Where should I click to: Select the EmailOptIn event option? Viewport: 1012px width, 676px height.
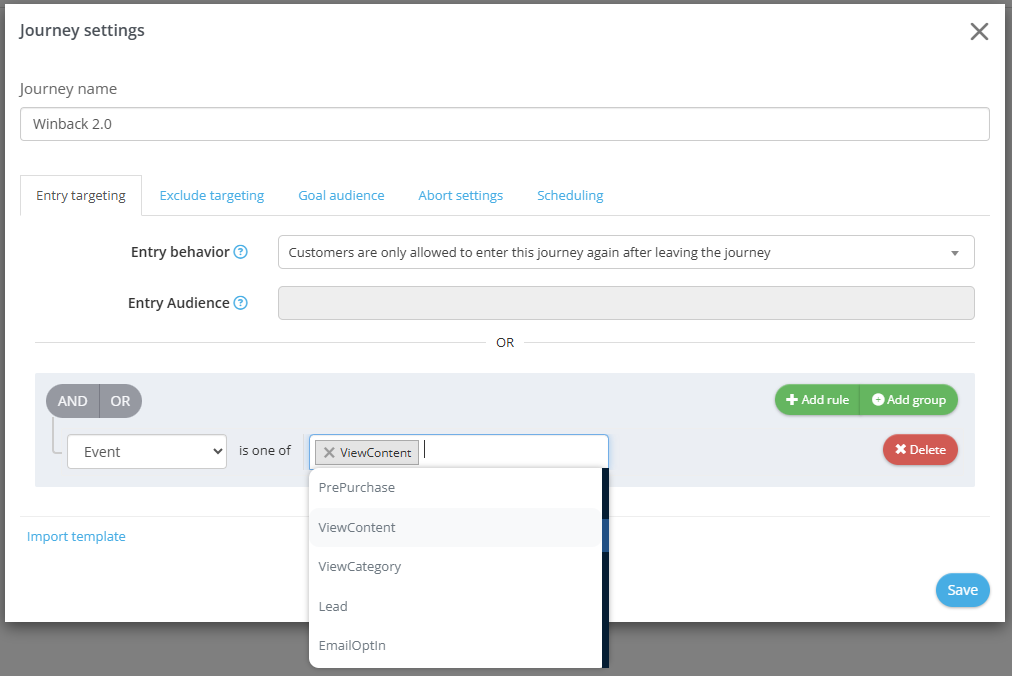coord(351,645)
